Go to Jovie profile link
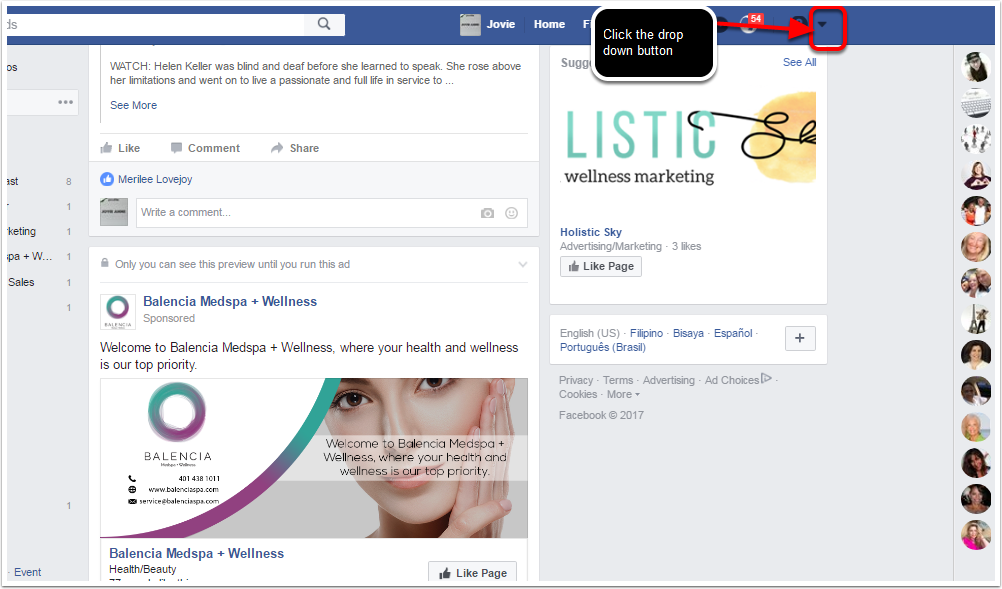The height and width of the screenshot is (589, 1002). tap(500, 24)
